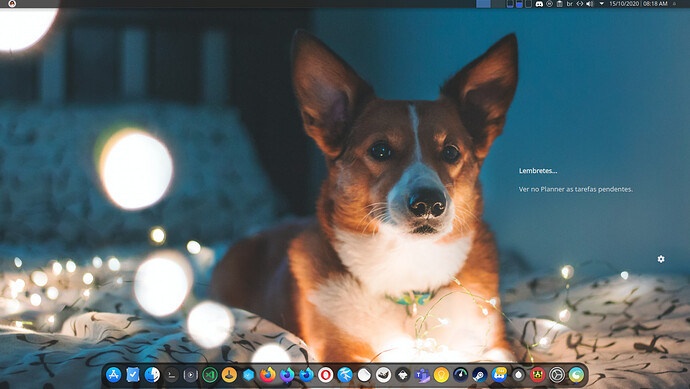Open the gear settings icon on desktop widget
Image resolution: width=690 pixels, height=389 pixels.
pyautogui.click(x=661, y=259)
